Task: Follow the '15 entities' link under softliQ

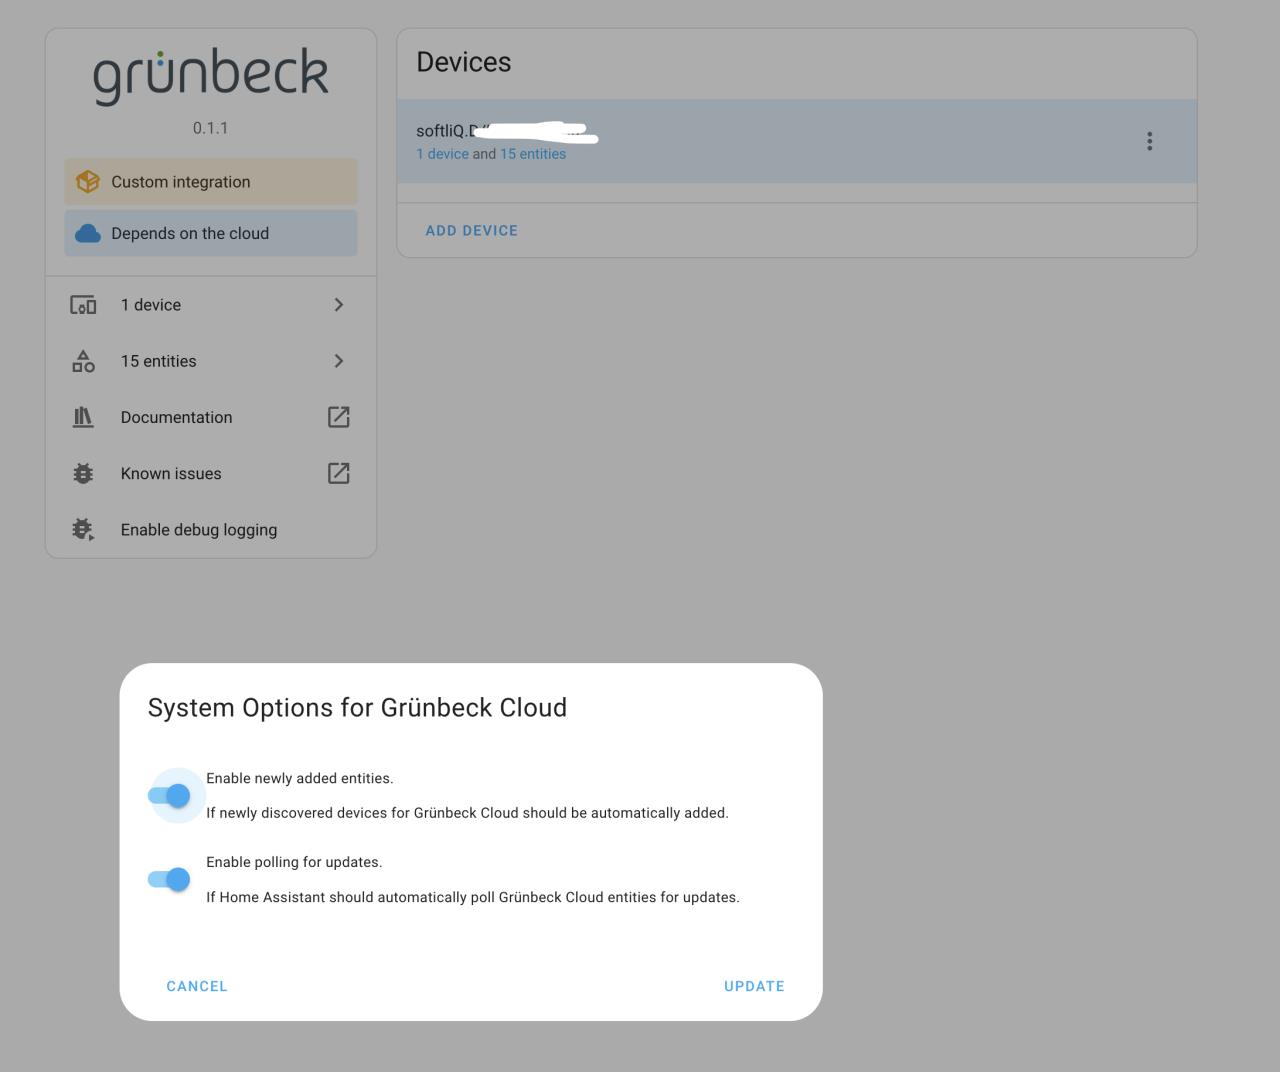Action: click(x=533, y=154)
